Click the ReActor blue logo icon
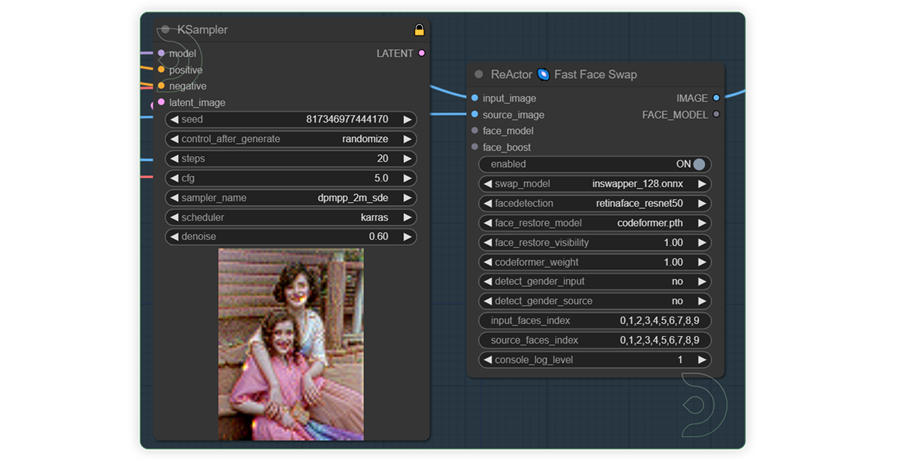 (543, 75)
